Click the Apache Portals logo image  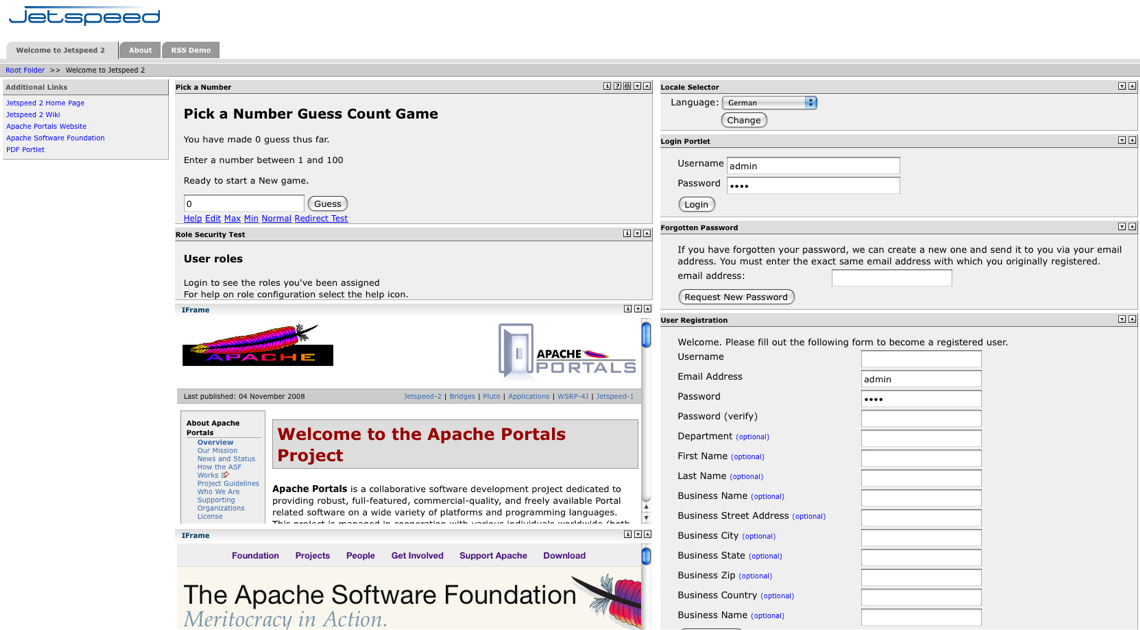point(567,351)
